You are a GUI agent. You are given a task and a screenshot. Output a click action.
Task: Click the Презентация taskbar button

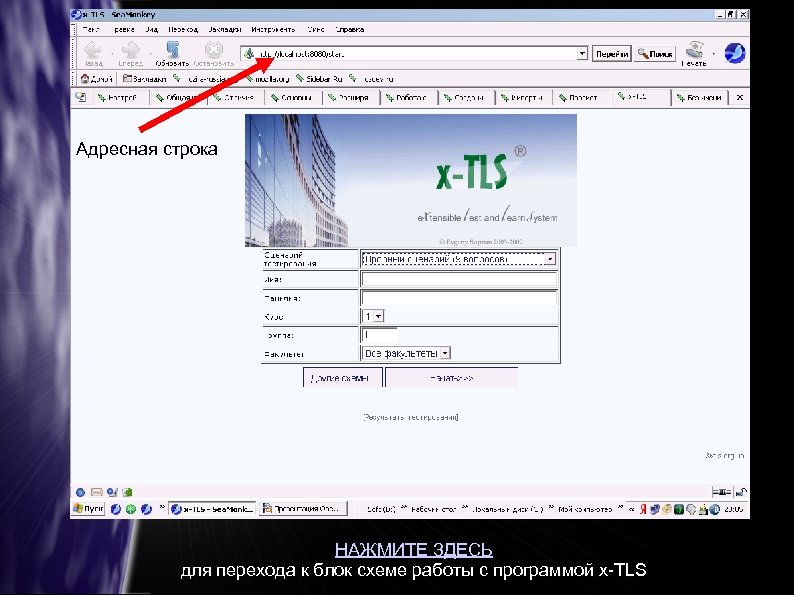[304, 509]
